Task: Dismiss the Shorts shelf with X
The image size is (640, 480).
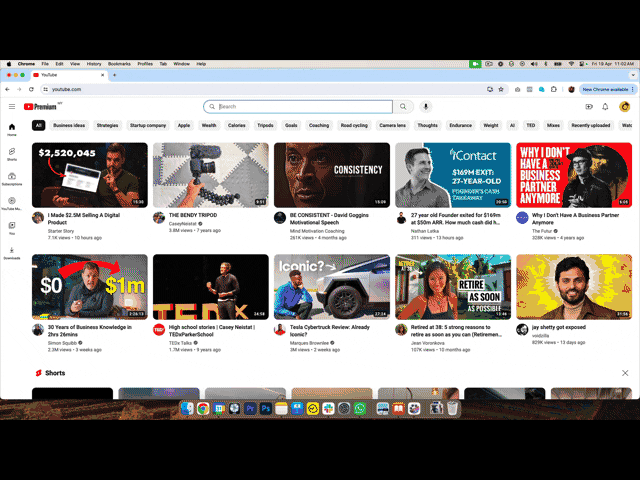Action: [x=625, y=373]
